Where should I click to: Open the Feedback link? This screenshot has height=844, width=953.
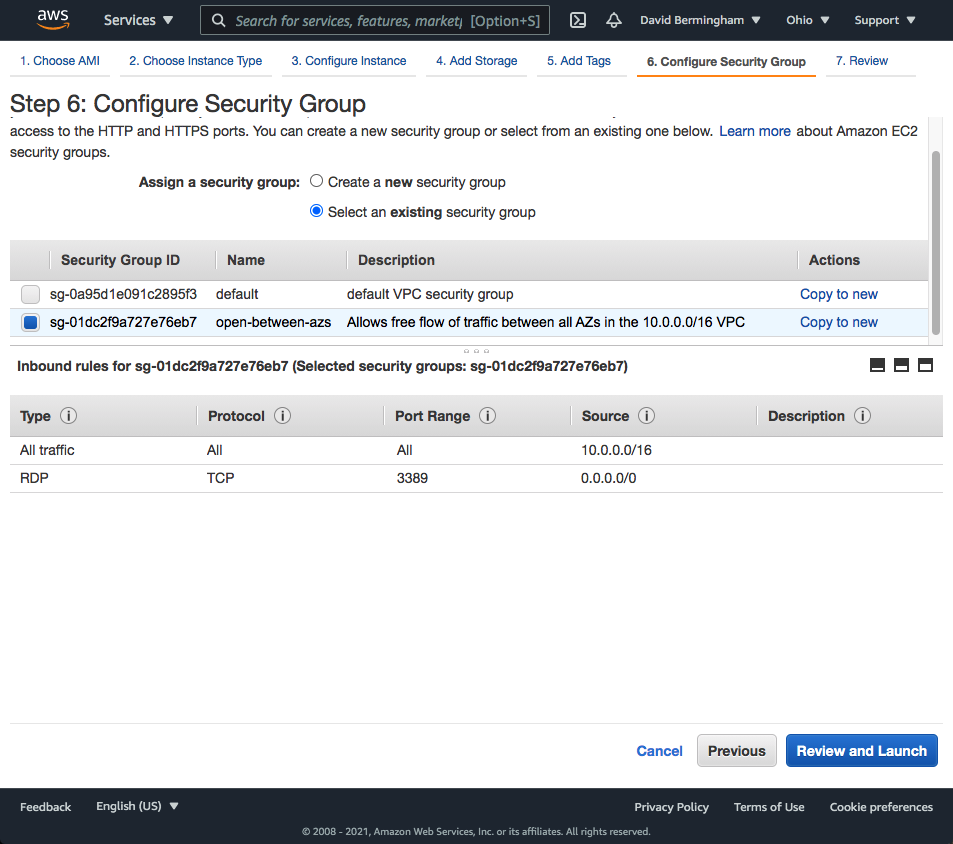coord(45,806)
